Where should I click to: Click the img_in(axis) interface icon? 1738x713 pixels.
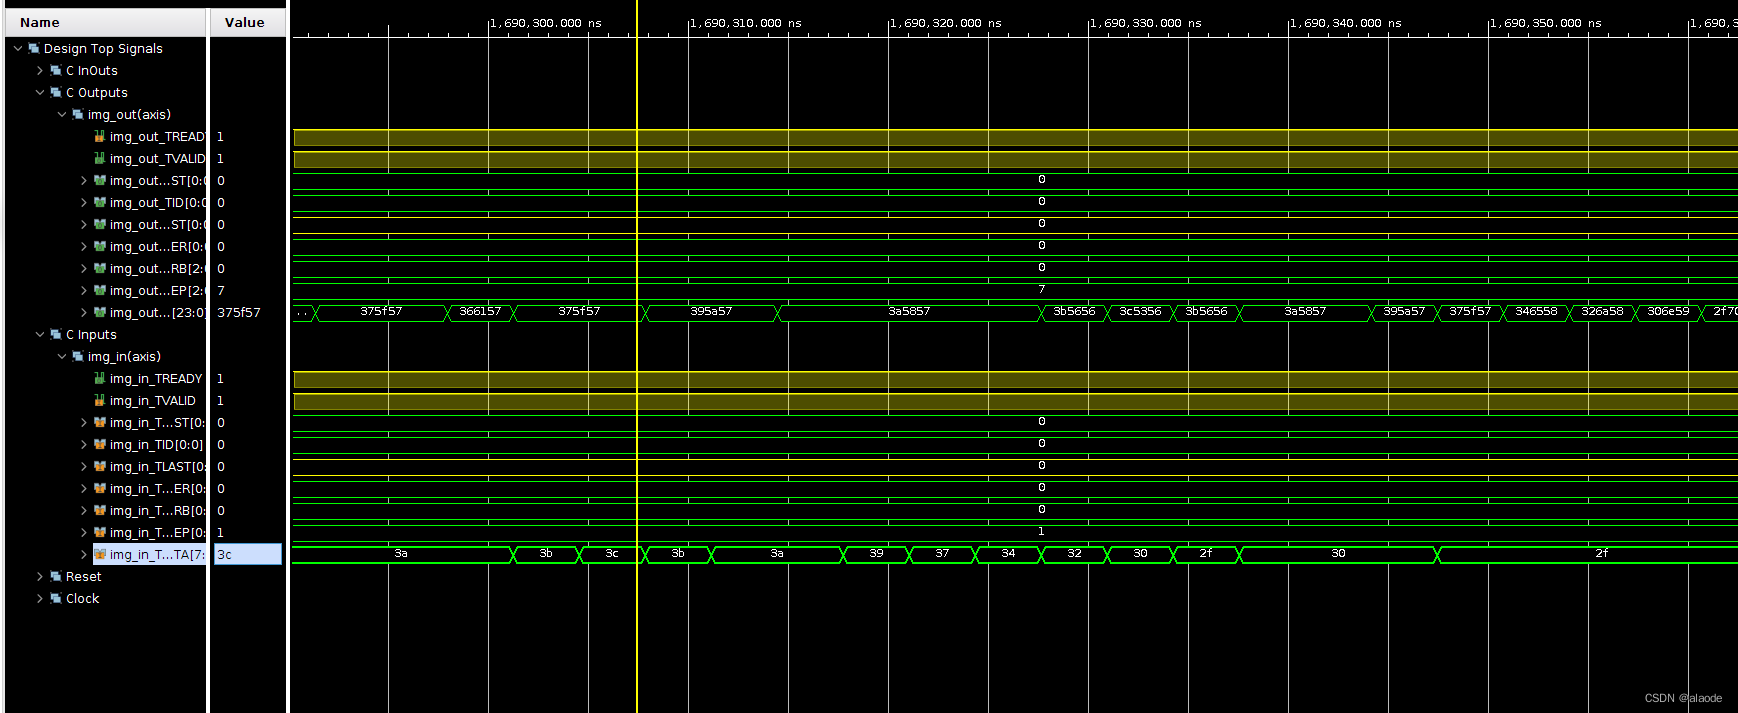78,356
